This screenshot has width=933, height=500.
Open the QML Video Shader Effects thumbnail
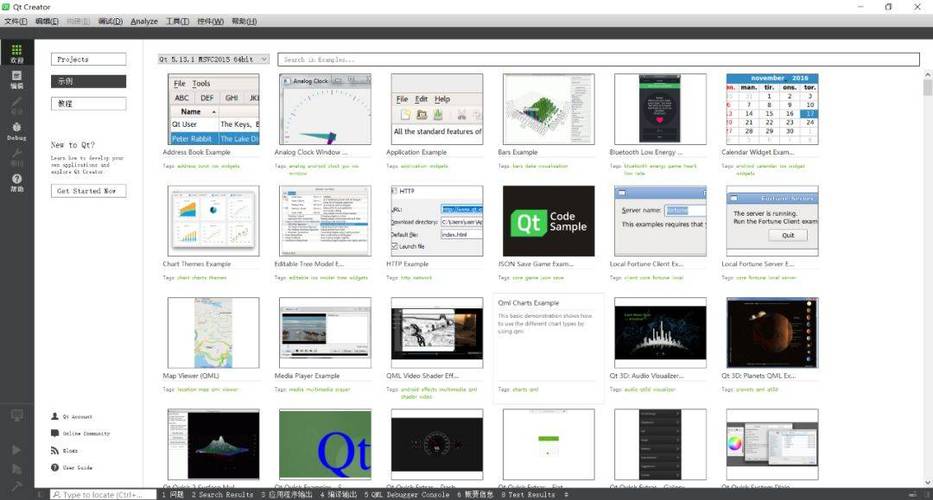pyautogui.click(x=437, y=333)
